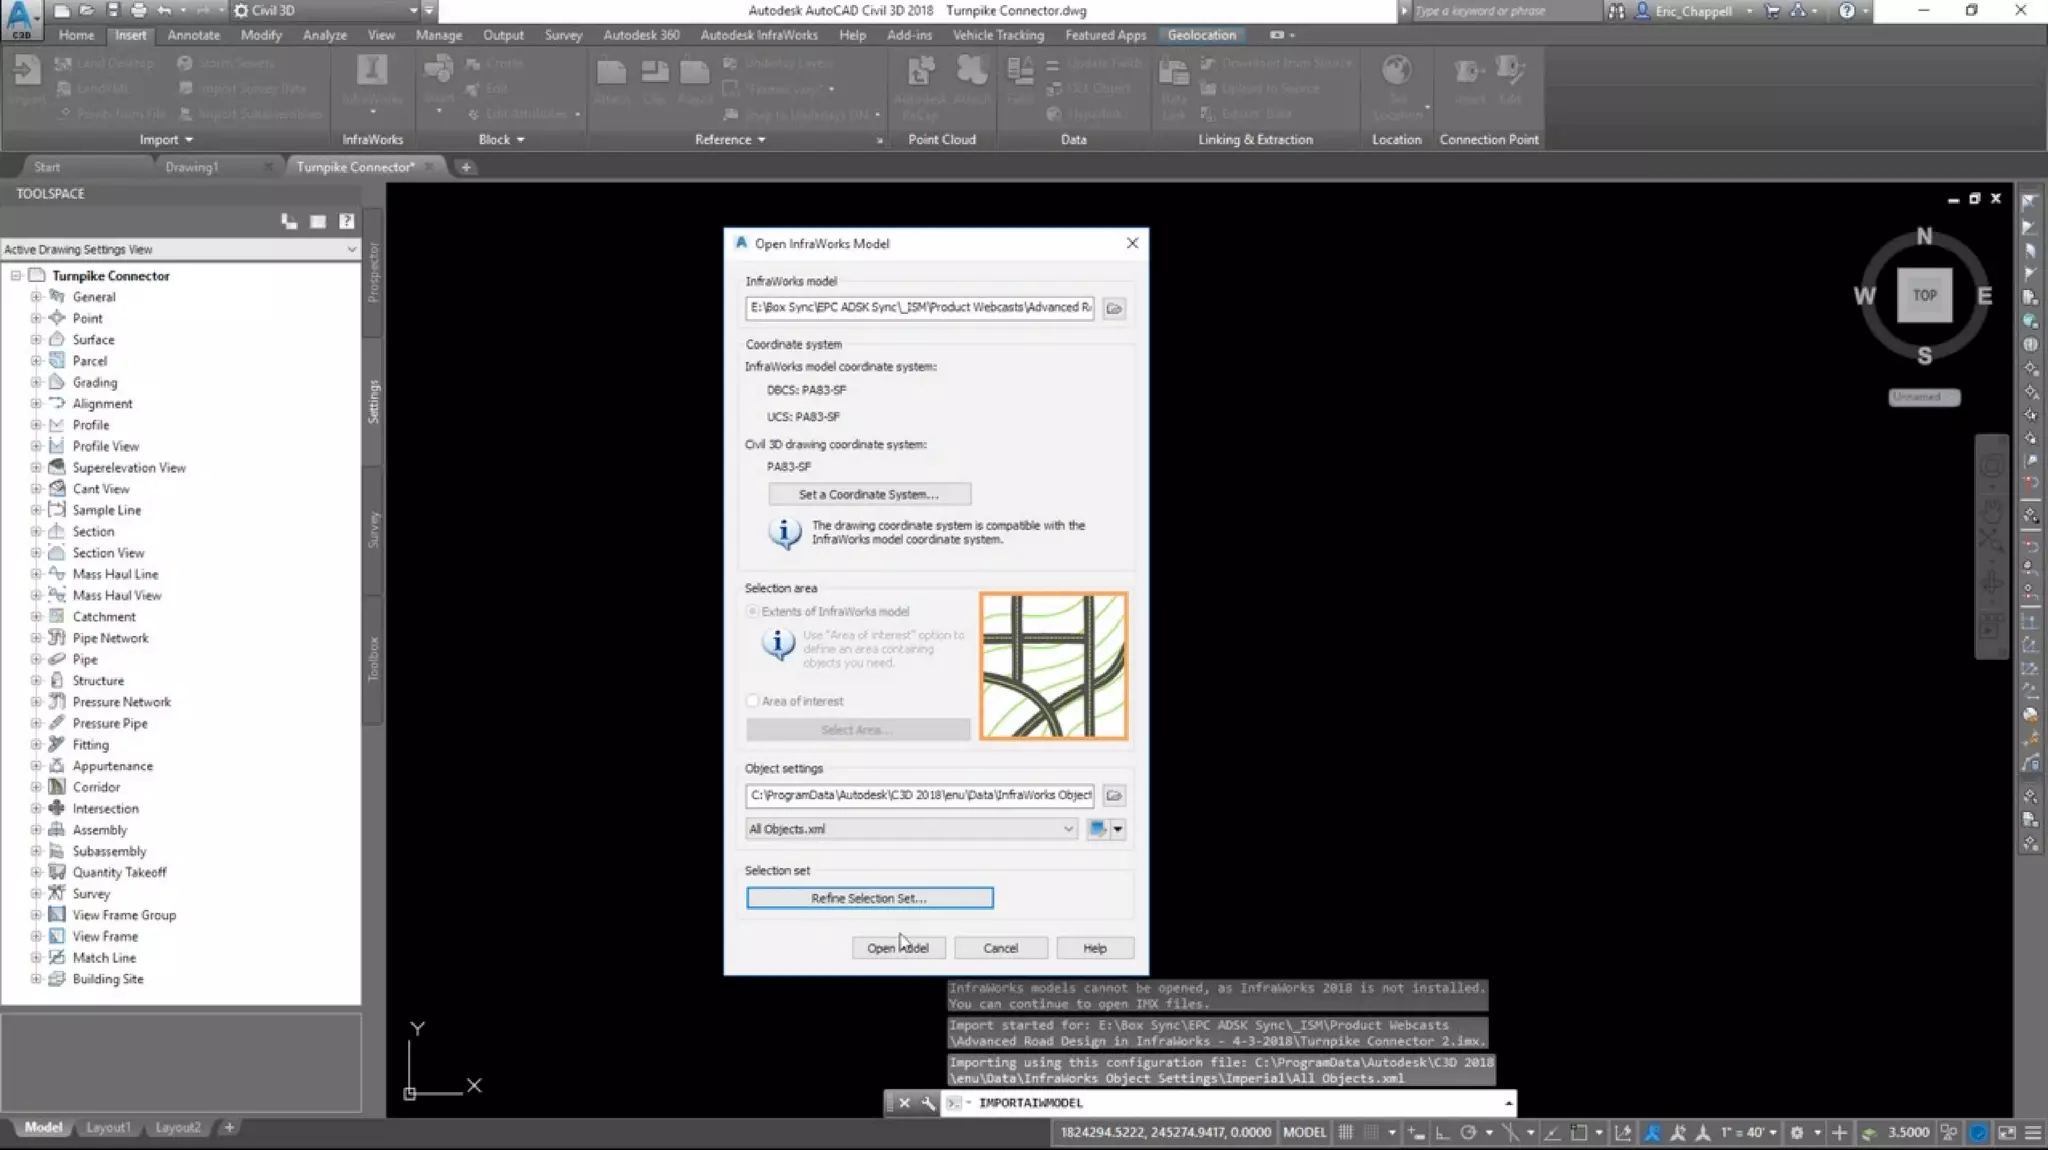
Task: Expand the Pipe Network tree node
Action: 36,638
